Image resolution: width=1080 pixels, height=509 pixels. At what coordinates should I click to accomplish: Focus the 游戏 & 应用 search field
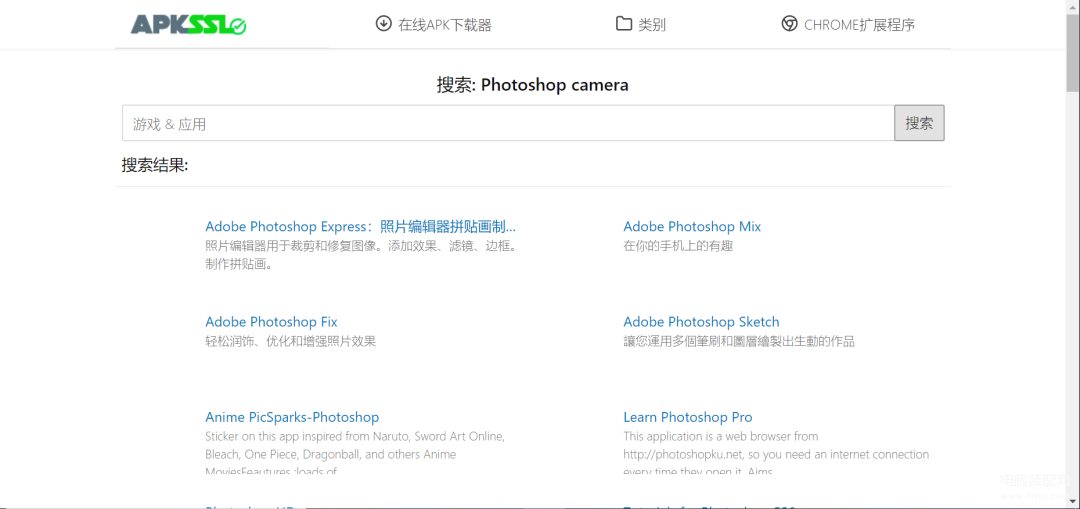tap(508, 123)
